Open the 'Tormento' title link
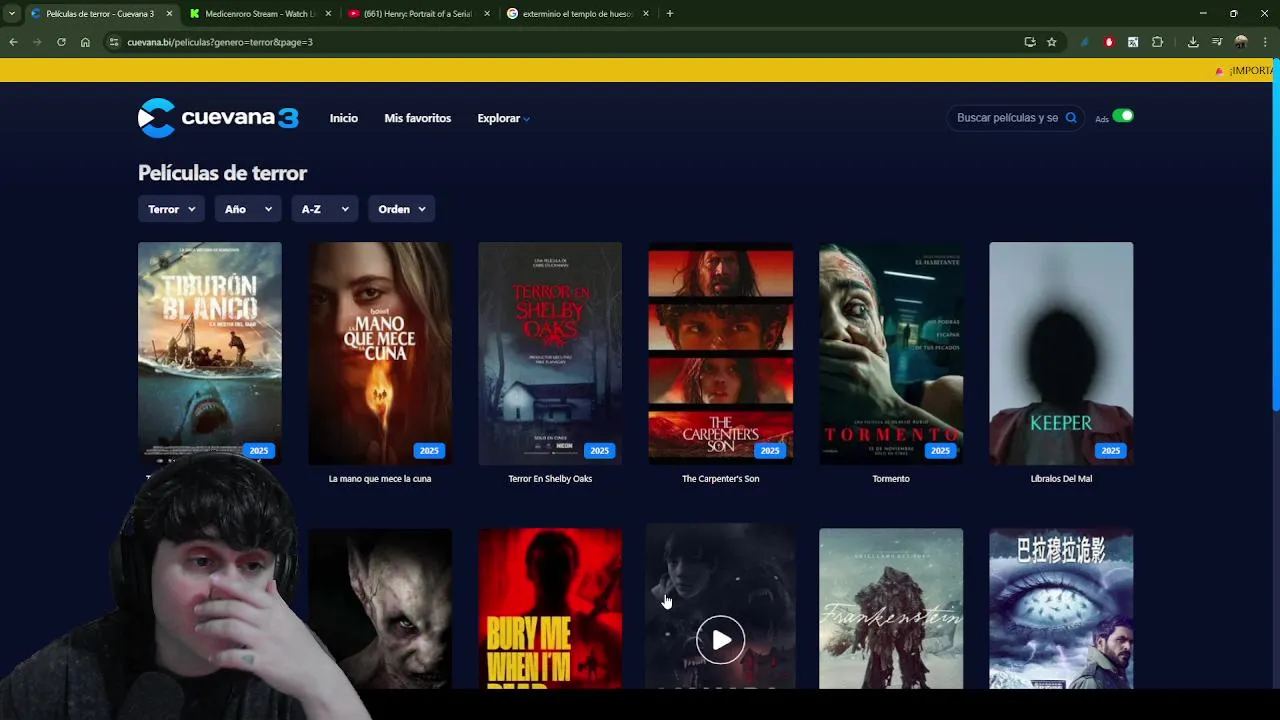Image resolution: width=1280 pixels, height=720 pixels. [891, 479]
